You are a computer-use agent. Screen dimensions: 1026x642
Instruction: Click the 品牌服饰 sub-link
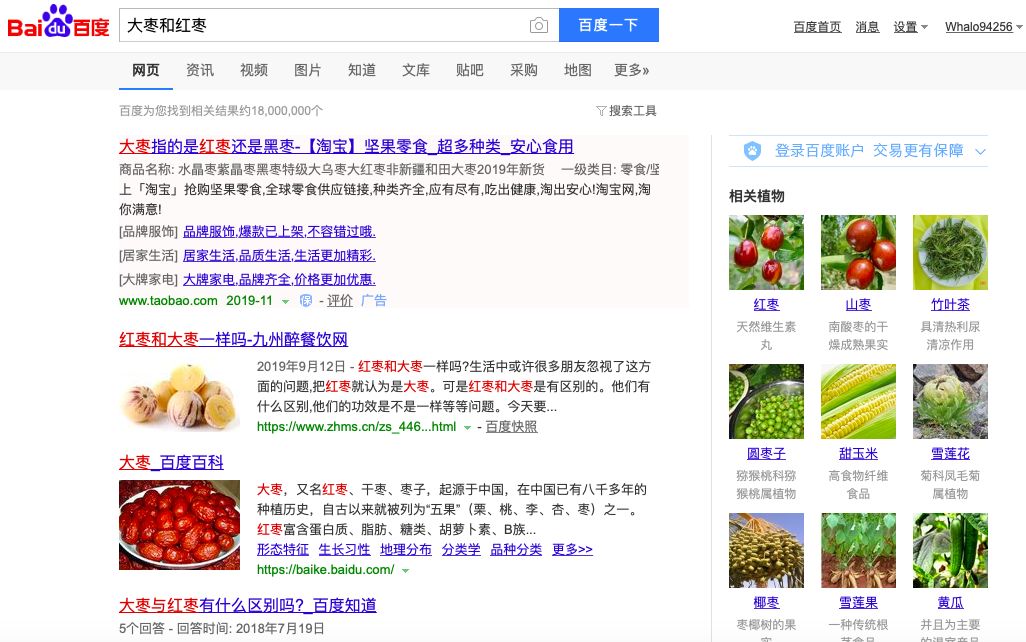279,232
